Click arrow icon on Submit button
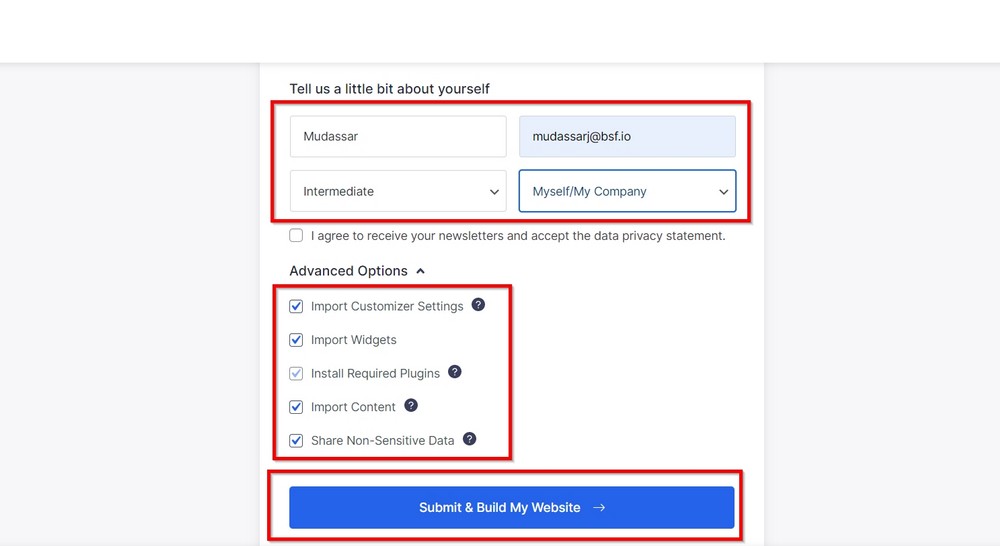The image size is (1000, 546). point(599,508)
